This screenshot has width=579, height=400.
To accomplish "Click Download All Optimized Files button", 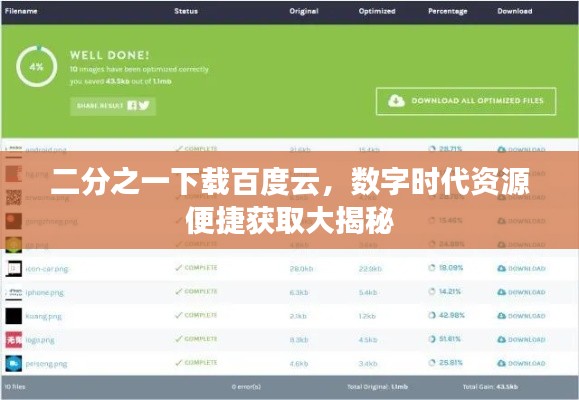I will coord(466,101).
